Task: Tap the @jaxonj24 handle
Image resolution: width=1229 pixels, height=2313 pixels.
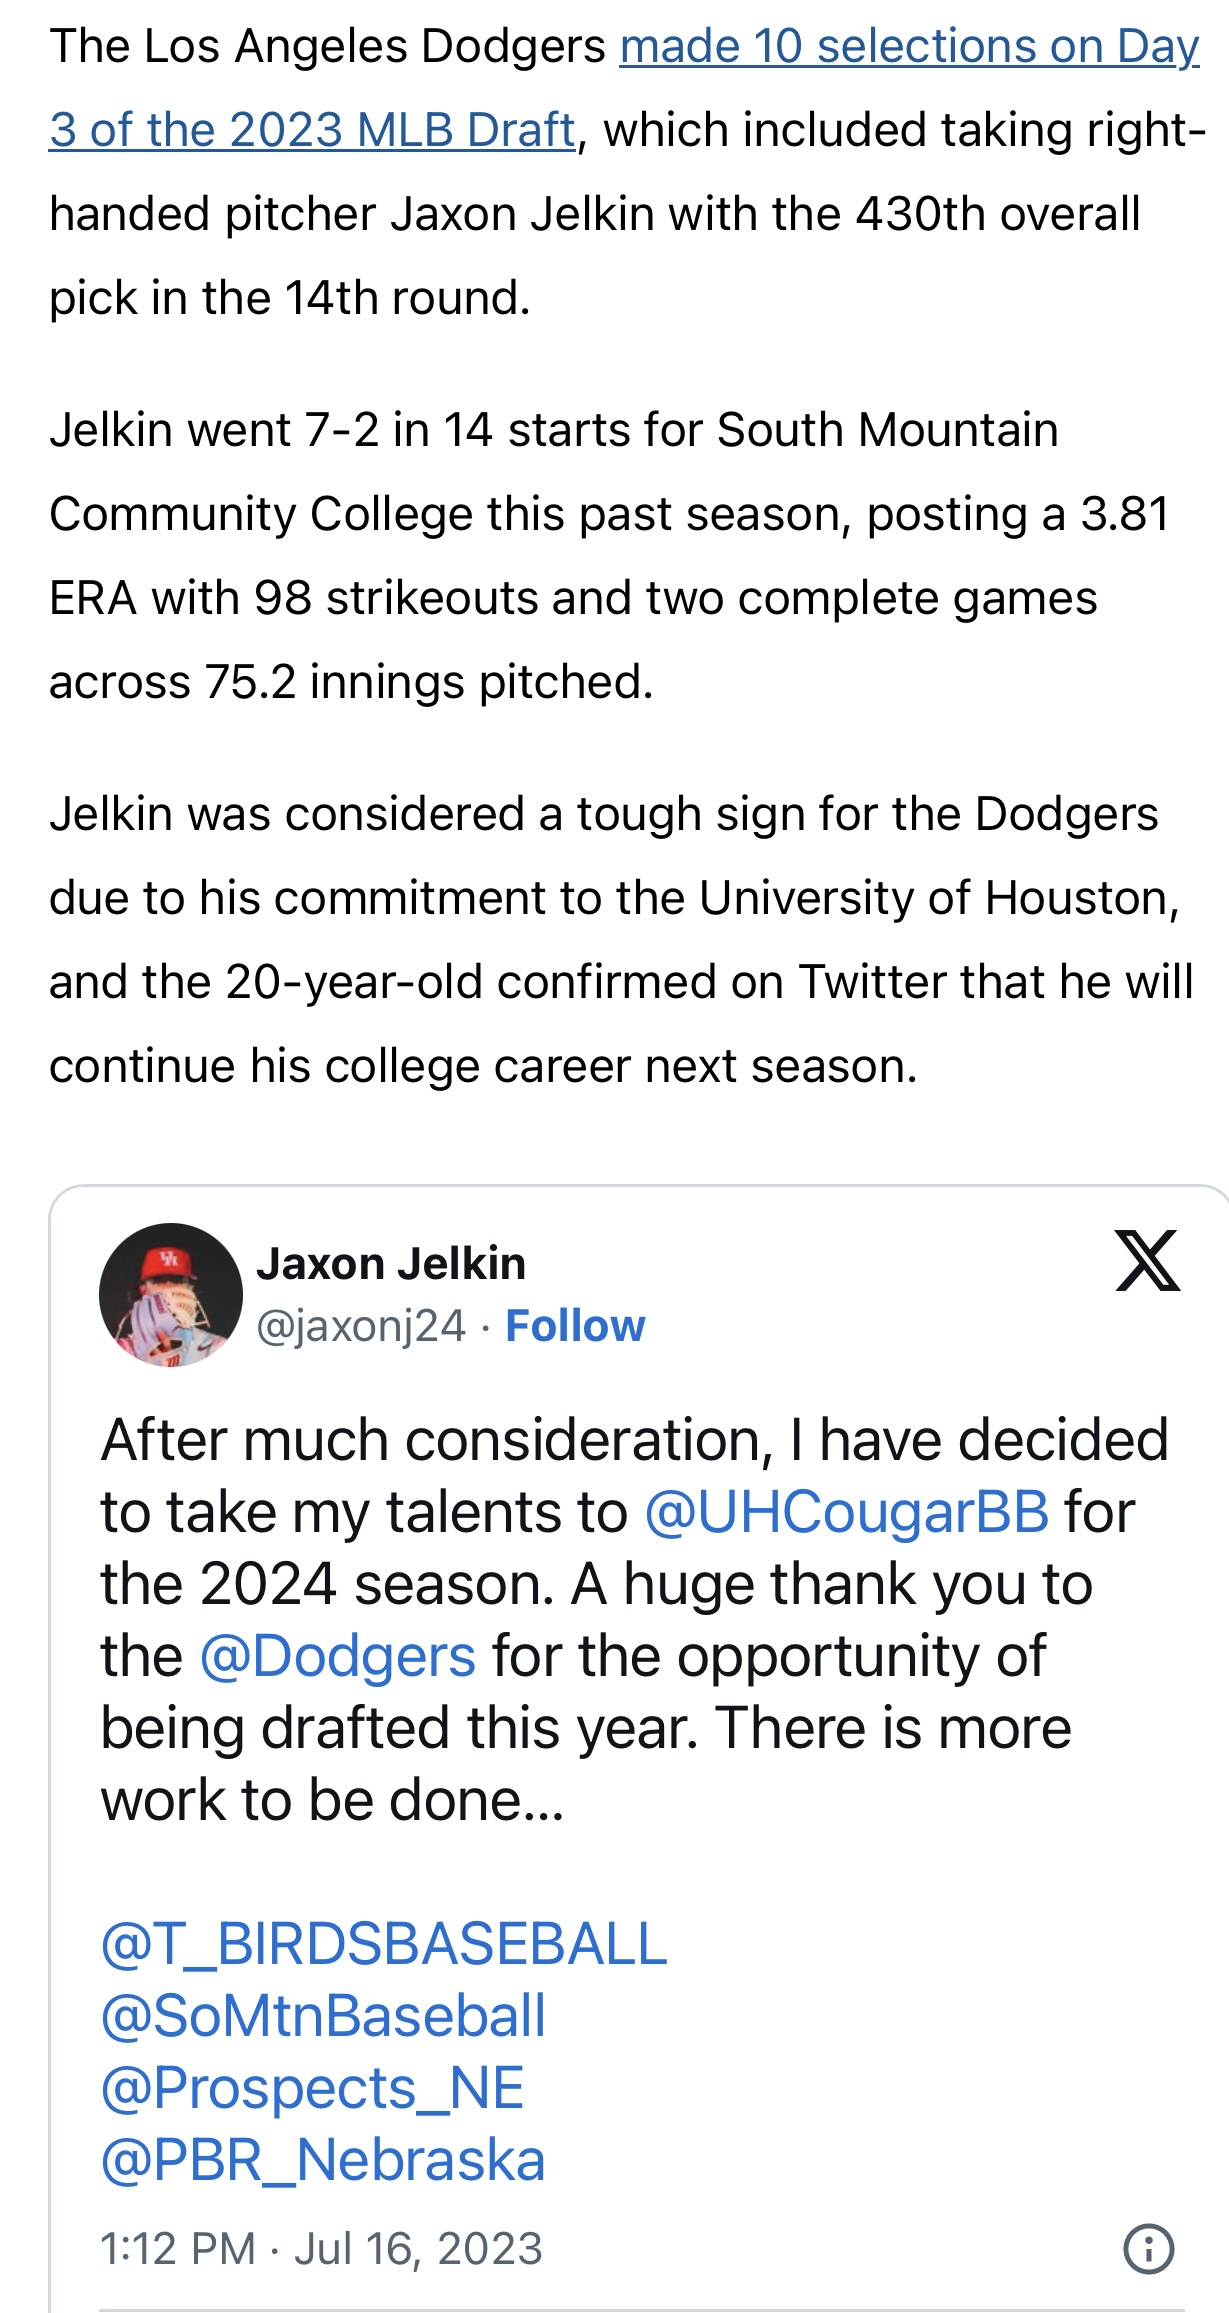Action: pyautogui.click(x=361, y=1326)
